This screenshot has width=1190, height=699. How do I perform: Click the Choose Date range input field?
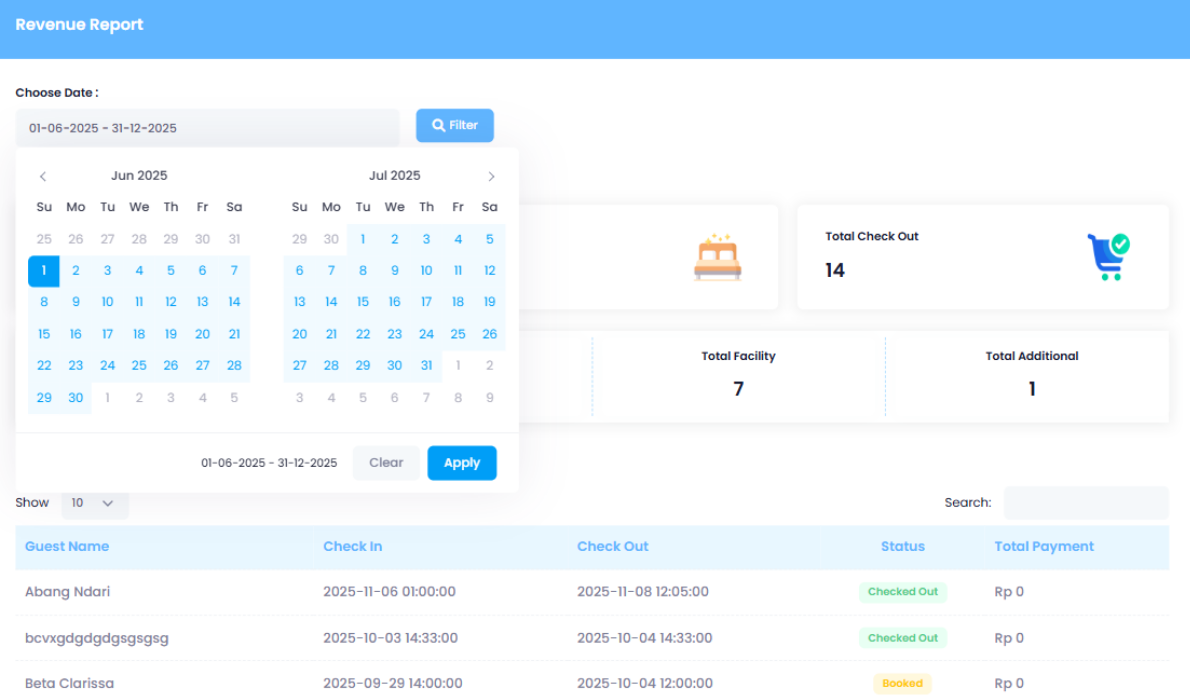click(x=207, y=128)
